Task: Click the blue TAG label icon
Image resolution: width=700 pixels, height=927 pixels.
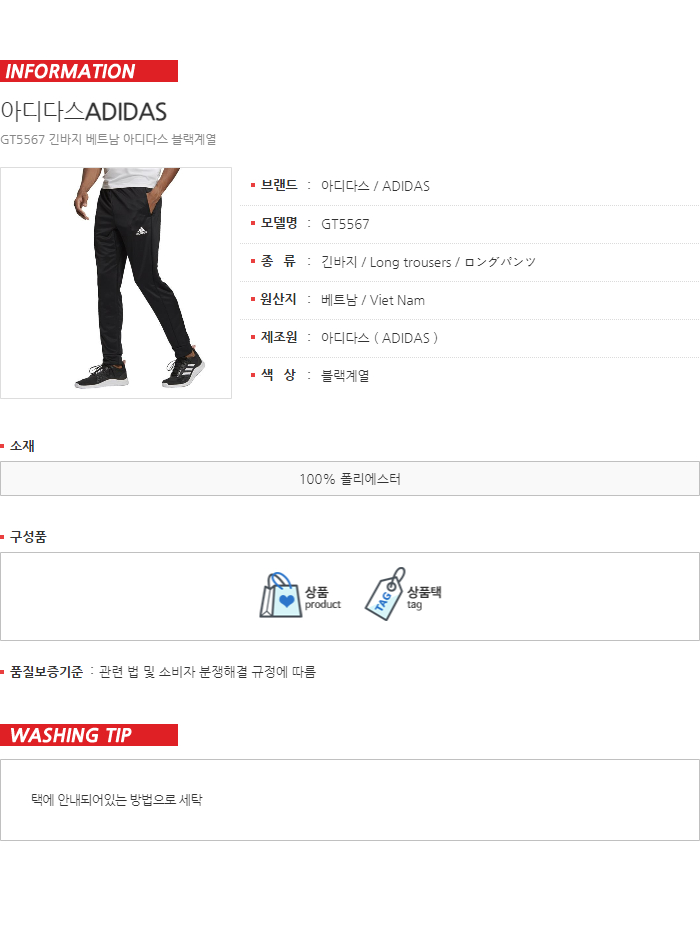Action: point(385,594)
